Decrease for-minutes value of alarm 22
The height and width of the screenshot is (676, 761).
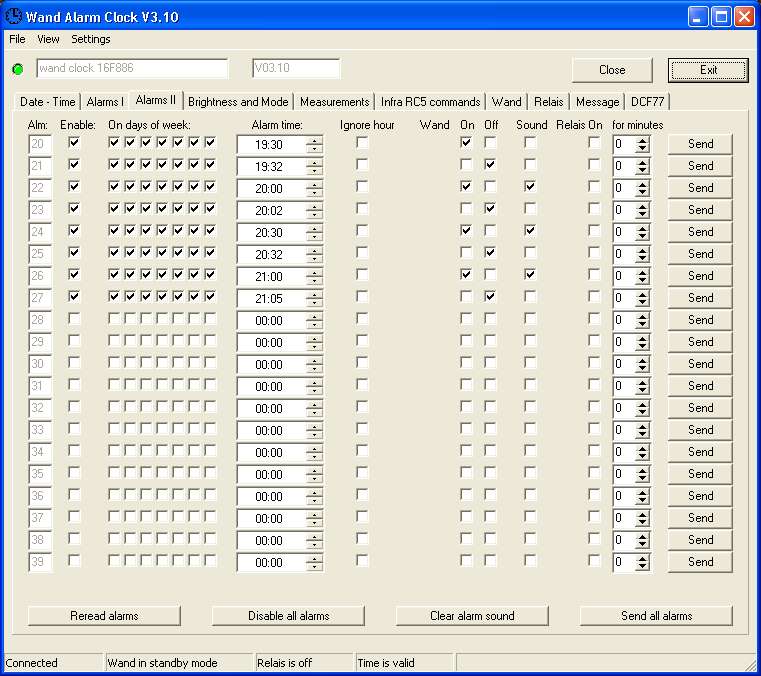(643, 193)
